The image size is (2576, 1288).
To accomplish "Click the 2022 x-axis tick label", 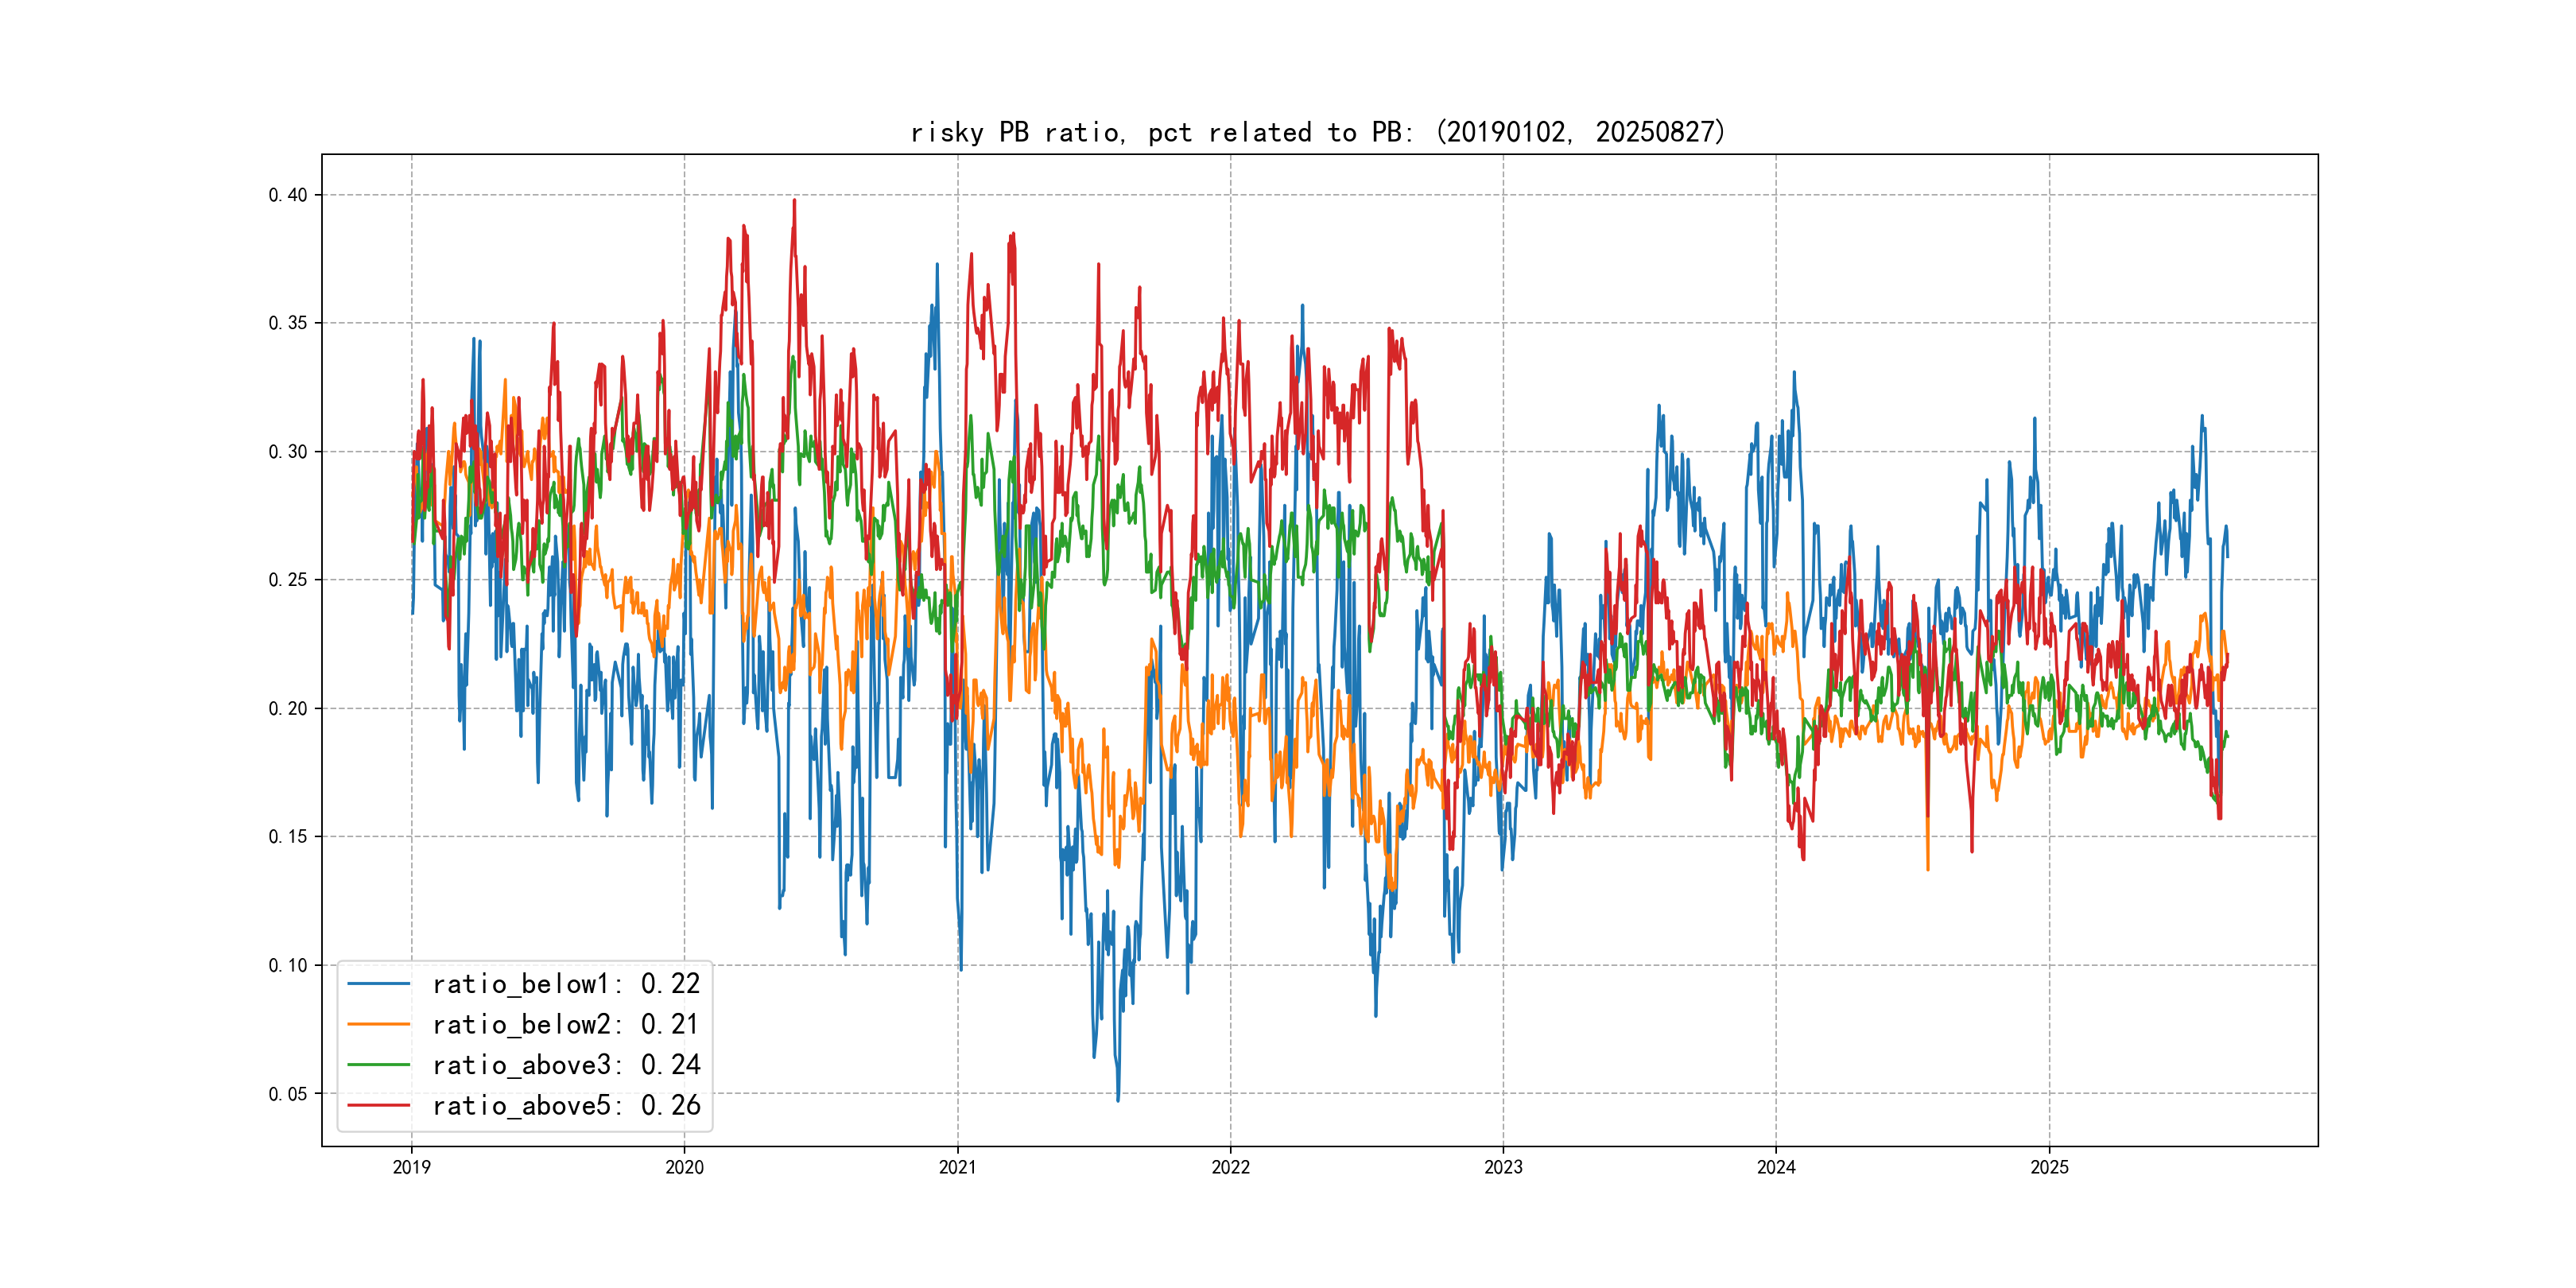I will pyautogui.click(x=1230, y=1167).
